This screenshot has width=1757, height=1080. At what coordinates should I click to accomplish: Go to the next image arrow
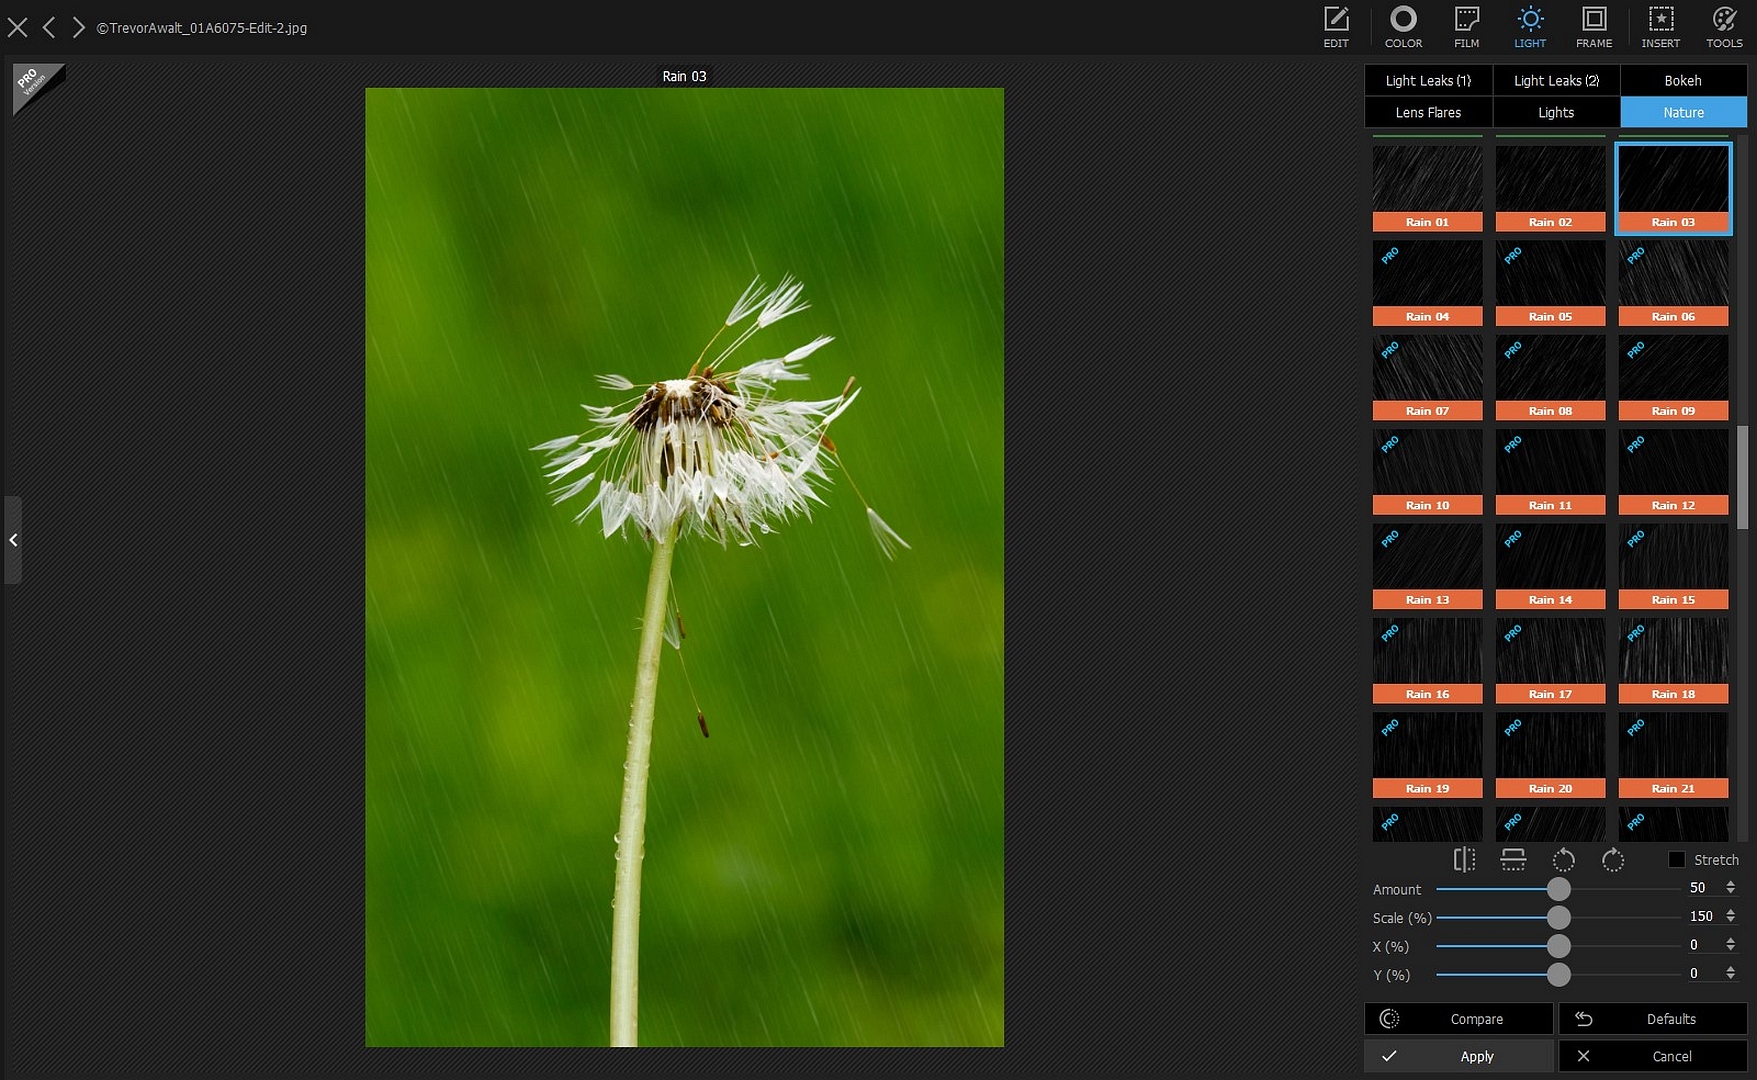pyautogui.click(x=78, y=27)
